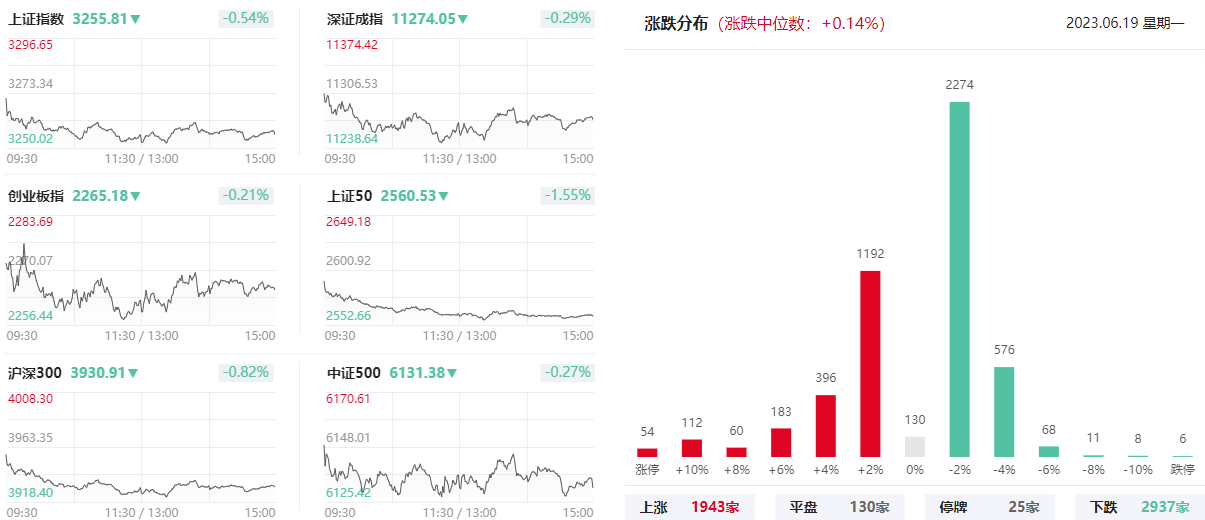The image size is (1205, 520).
Task: Select the -1.55% change badge for 上证50
Action: pyautogui.click(x=567, y=195)
